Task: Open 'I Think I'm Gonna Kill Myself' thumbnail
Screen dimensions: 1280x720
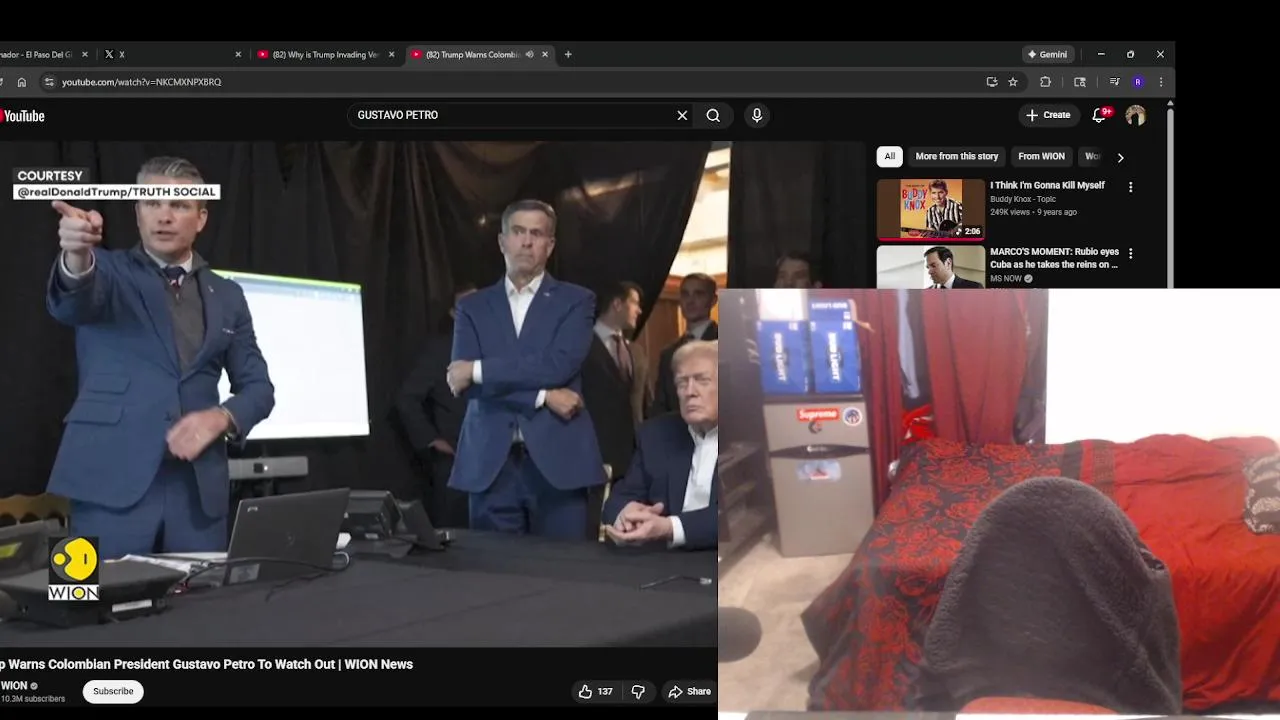Action: click(x=931, y=209)
